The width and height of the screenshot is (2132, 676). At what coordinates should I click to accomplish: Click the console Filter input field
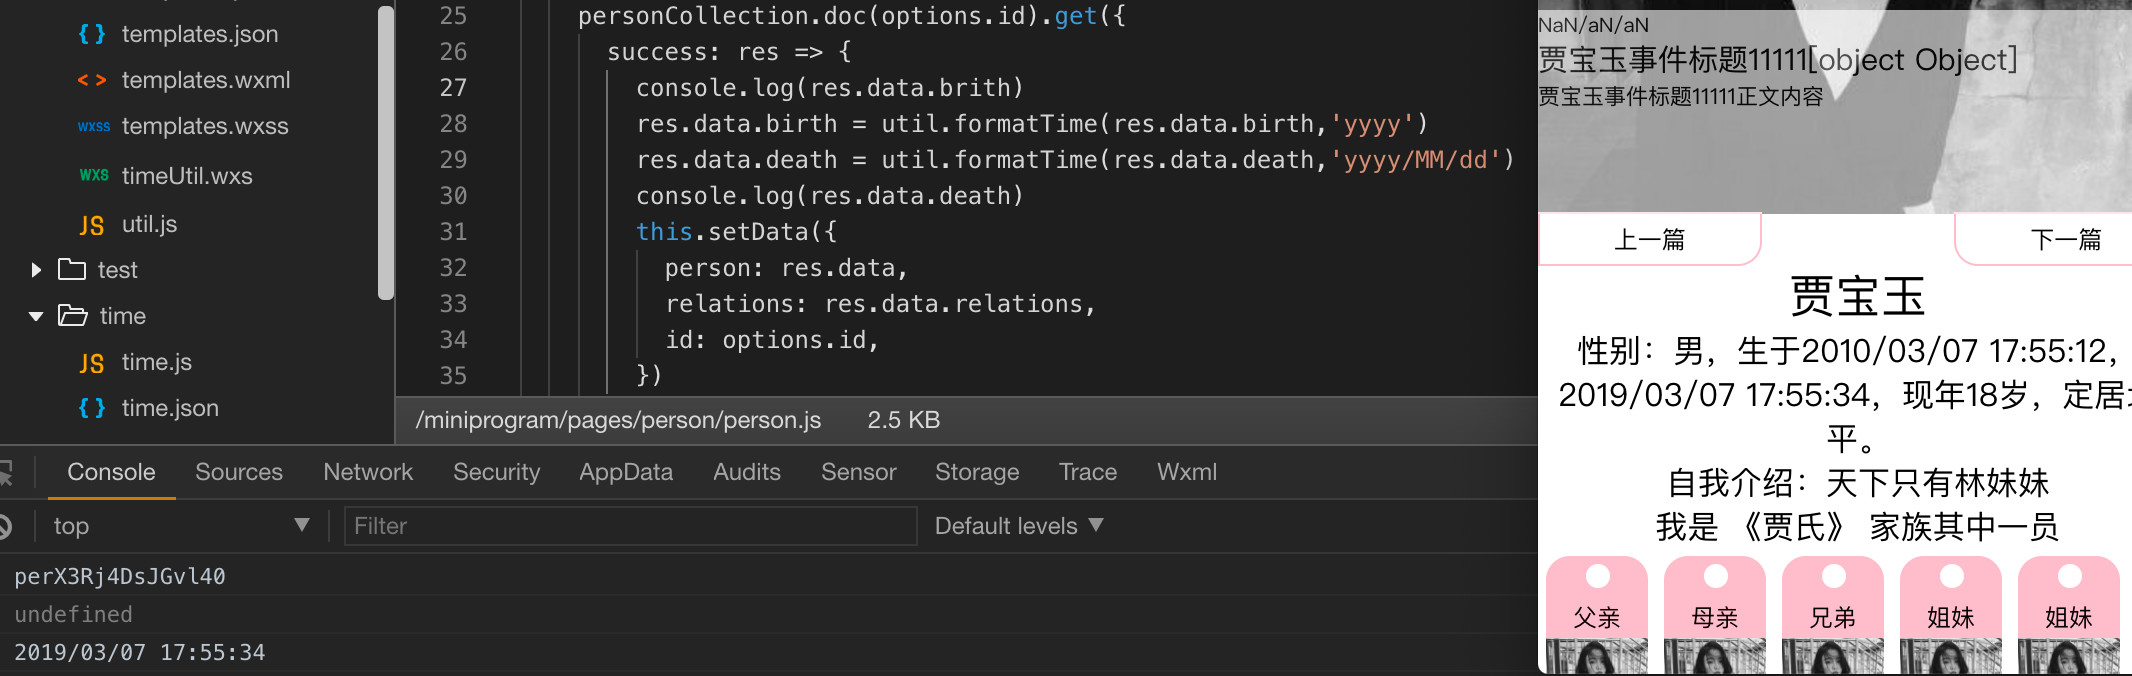pos(630,526)
